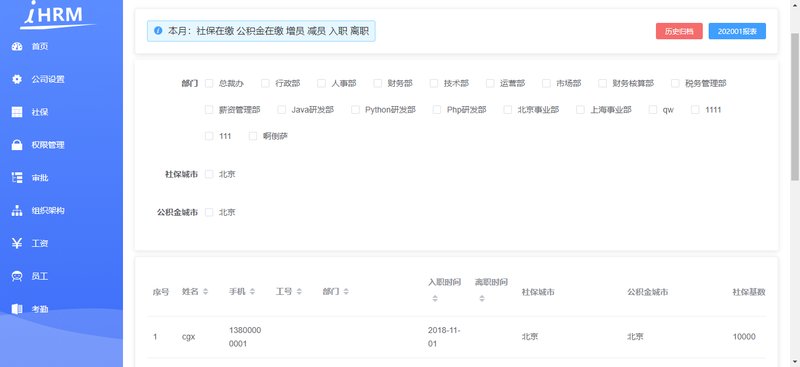Image resolution: width=800 pixels, height=367 pixels.
Task: Click the 202001报表 button
Action: coord(737,31)
